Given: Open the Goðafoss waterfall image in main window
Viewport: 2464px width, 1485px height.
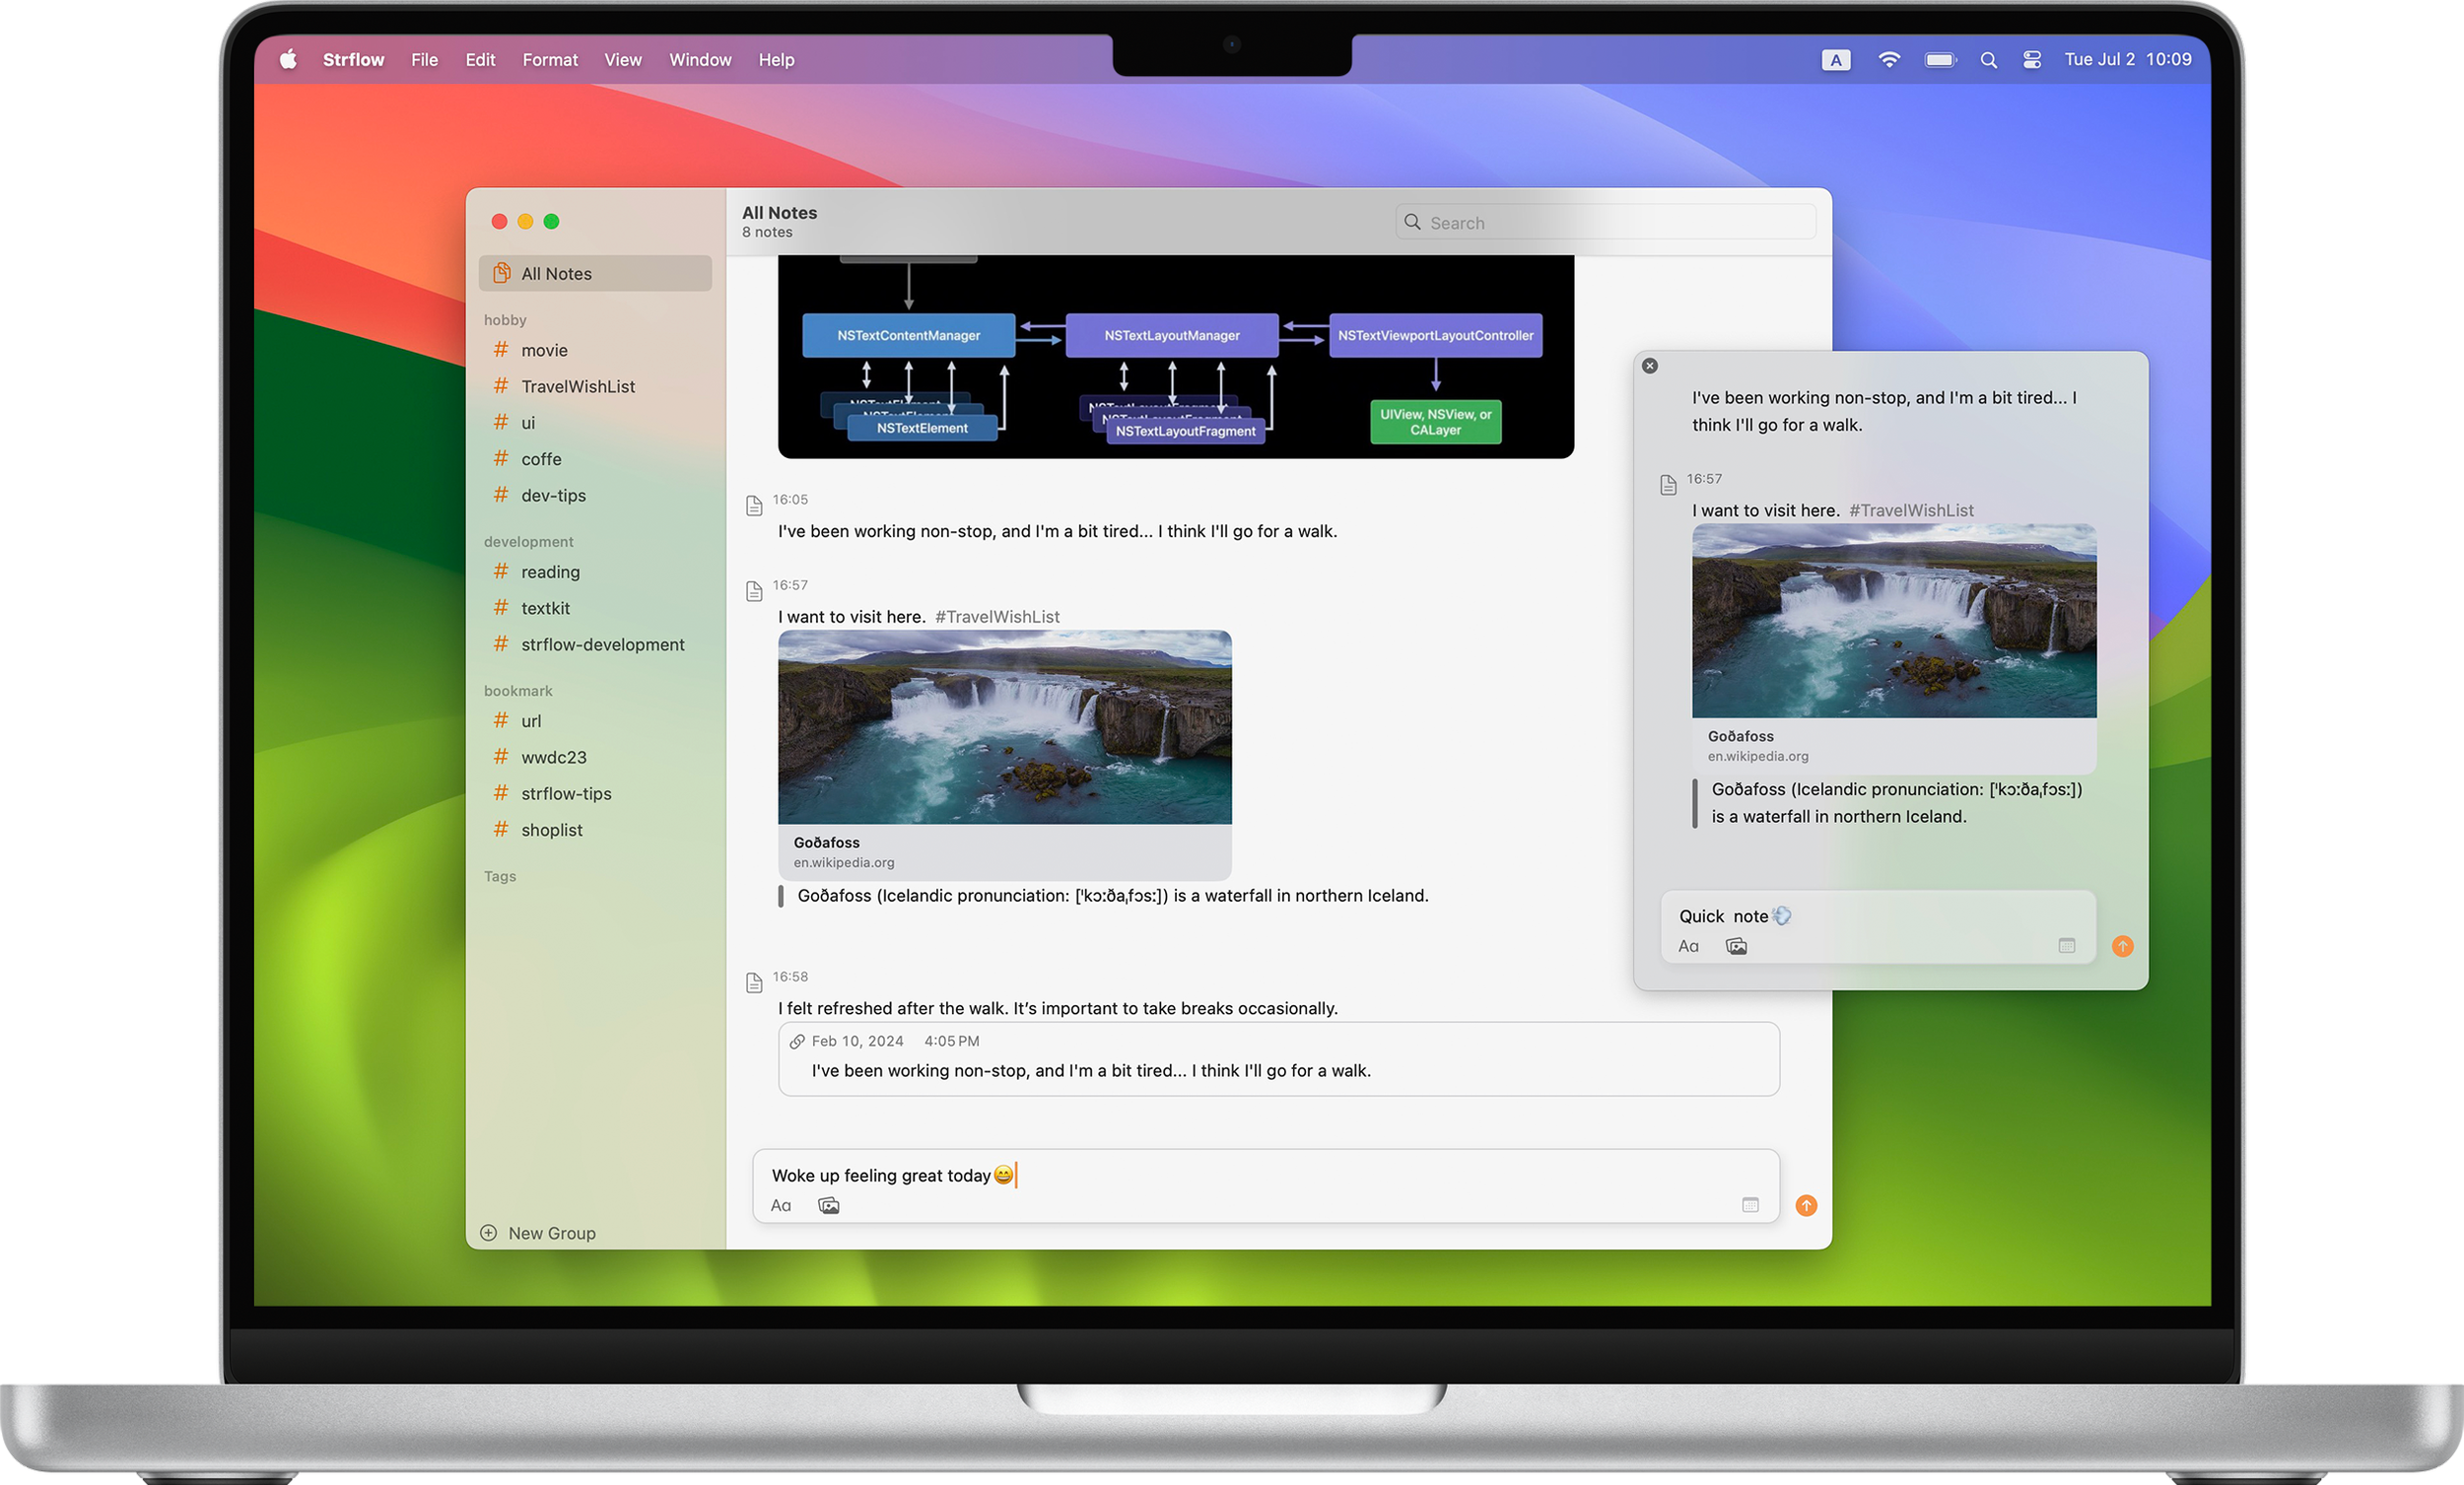Looking at the screenshot, I should 1005,727.
